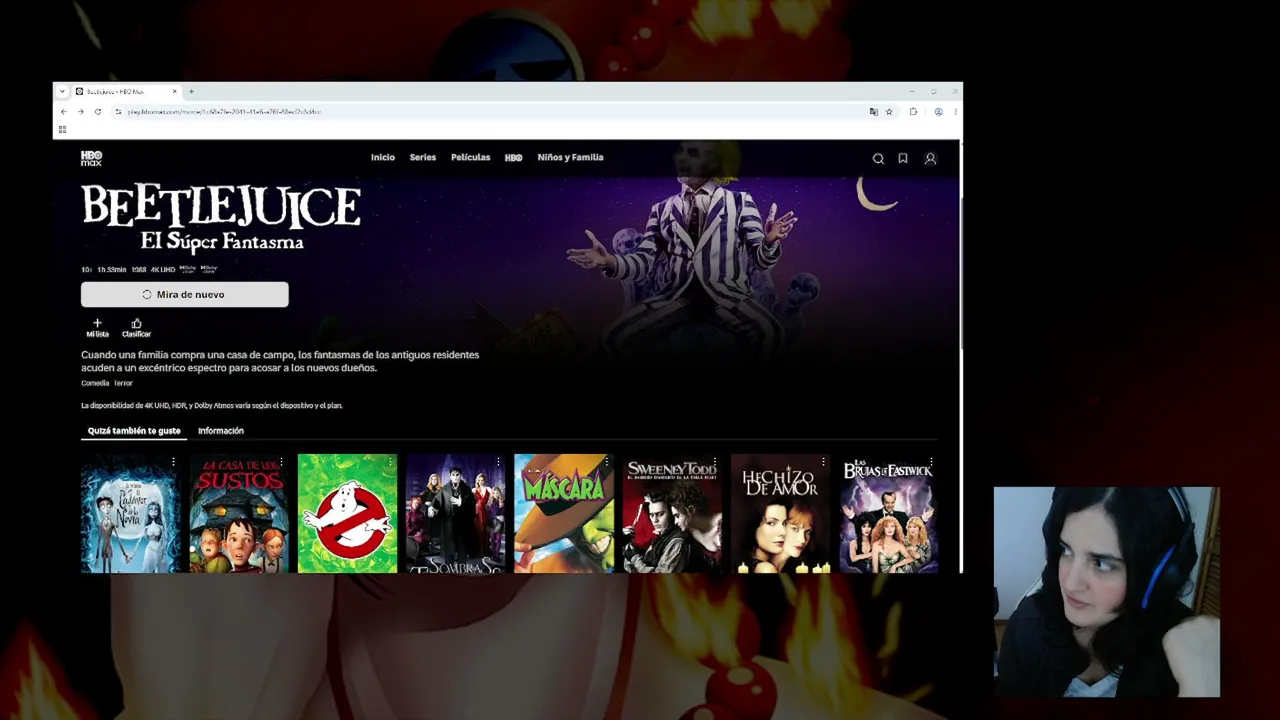The height and width of the screenshot is (720, 1280).
Task: Open the Terror genre link
Action: click(123, 383)
